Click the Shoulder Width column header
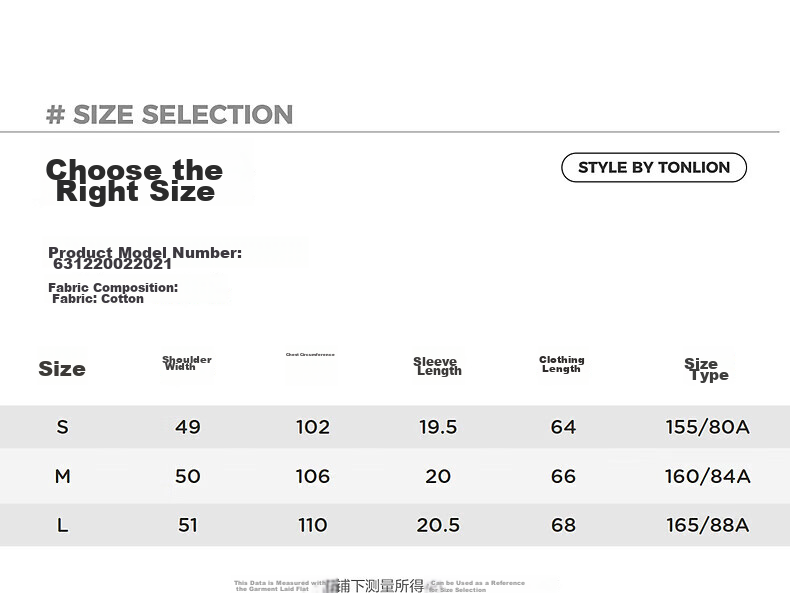This screenshot has height=593, width=790. (x=186, y=363)
